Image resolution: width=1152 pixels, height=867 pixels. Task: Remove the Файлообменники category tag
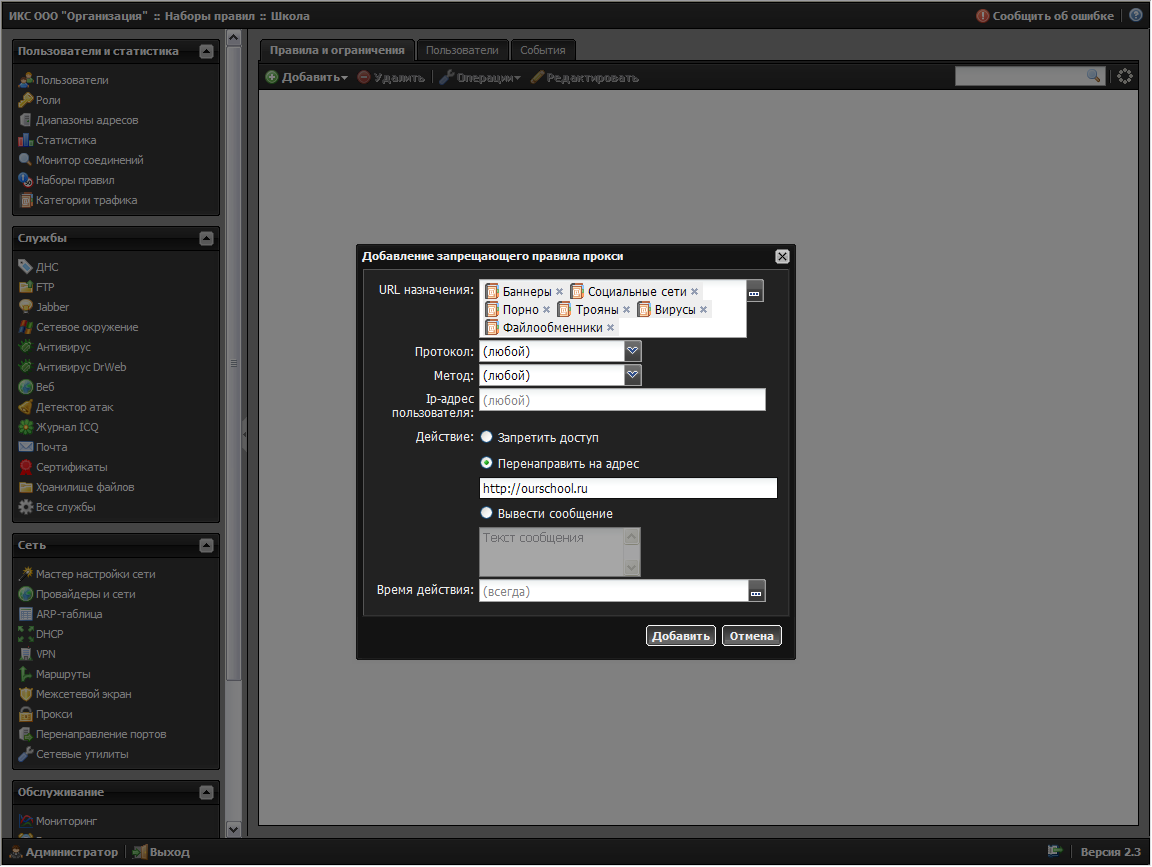tap(610, 328)
